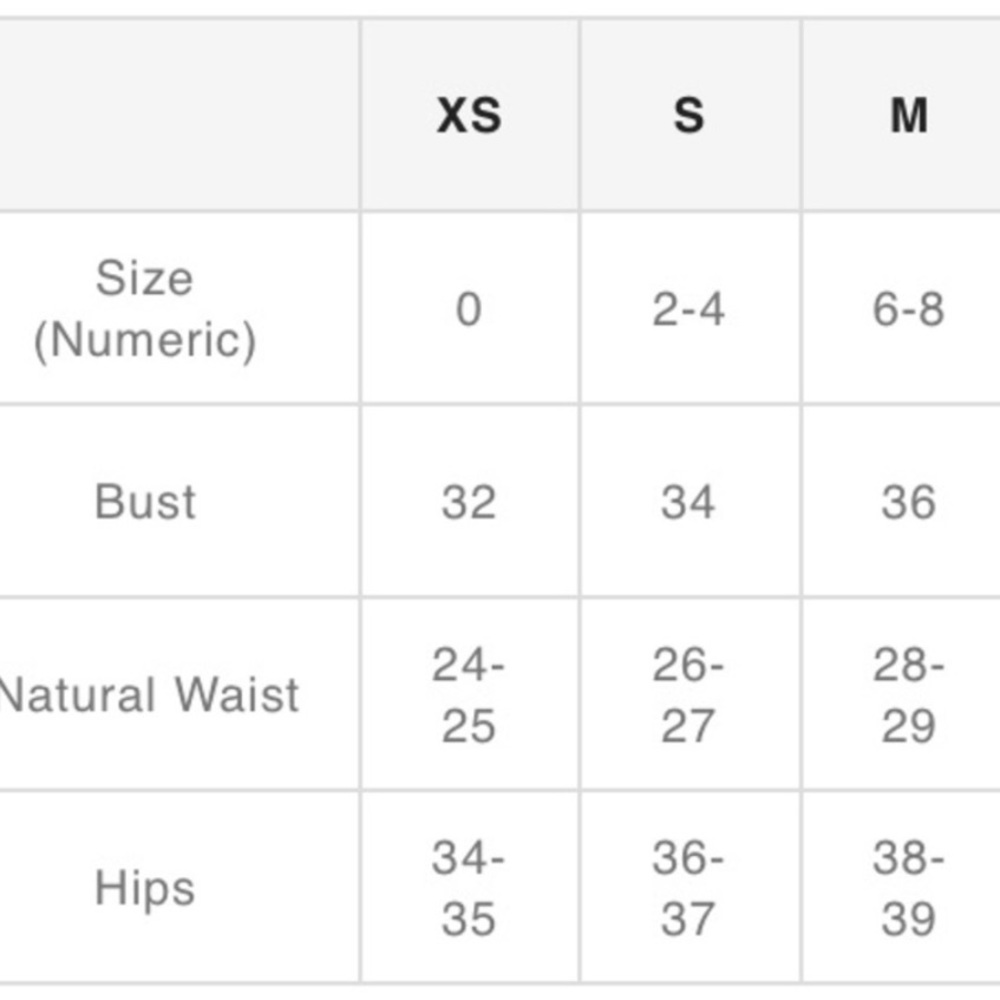Click the Size (Numeric) row label

point(145,309)
